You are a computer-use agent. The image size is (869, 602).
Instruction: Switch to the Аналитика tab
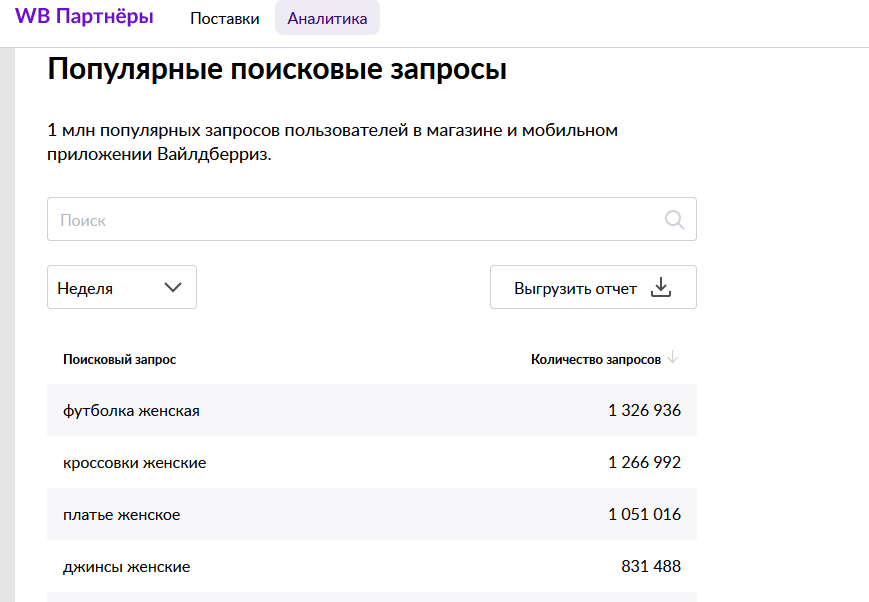[327, 19]
